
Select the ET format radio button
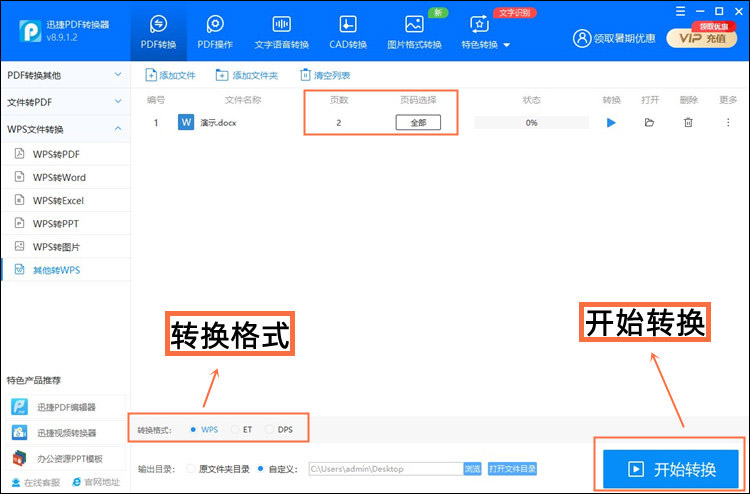[234, 429]
